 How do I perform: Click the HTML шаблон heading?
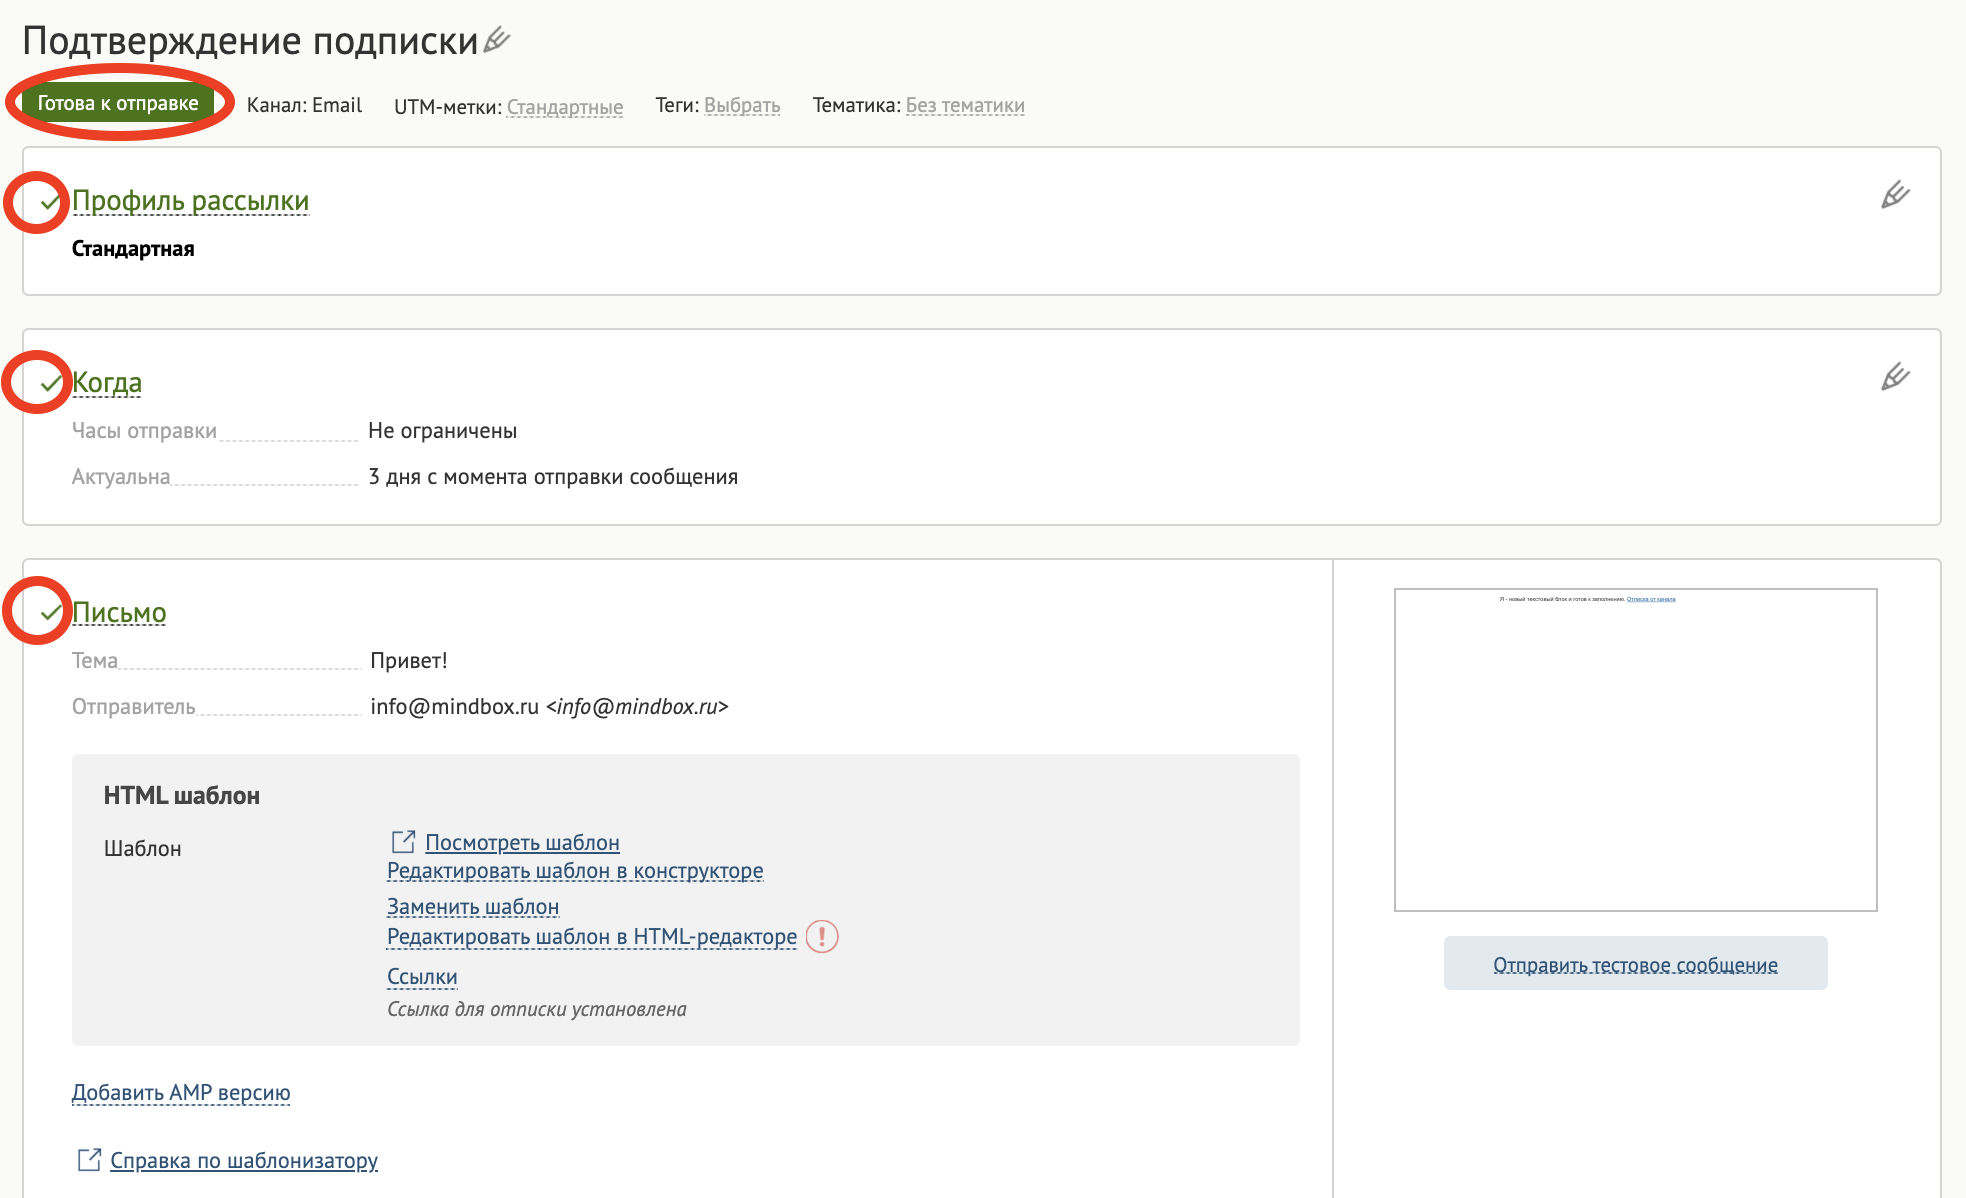pos(182,796)
